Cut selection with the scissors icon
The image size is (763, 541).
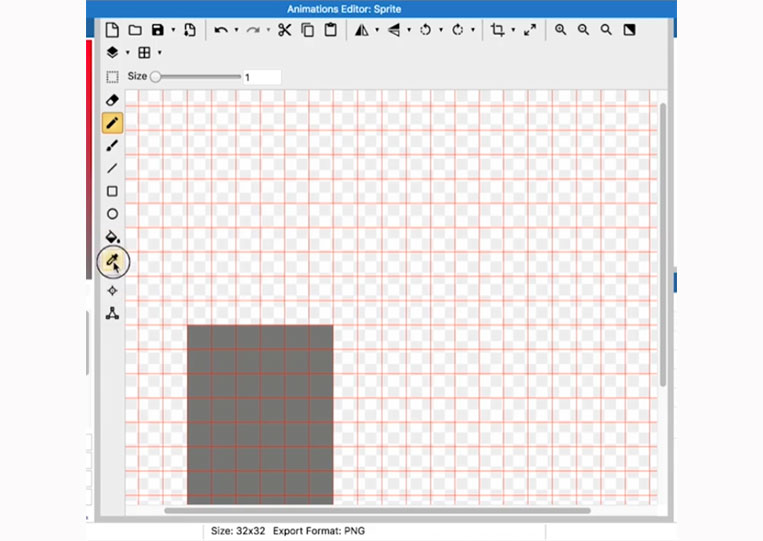coord(285,30)
